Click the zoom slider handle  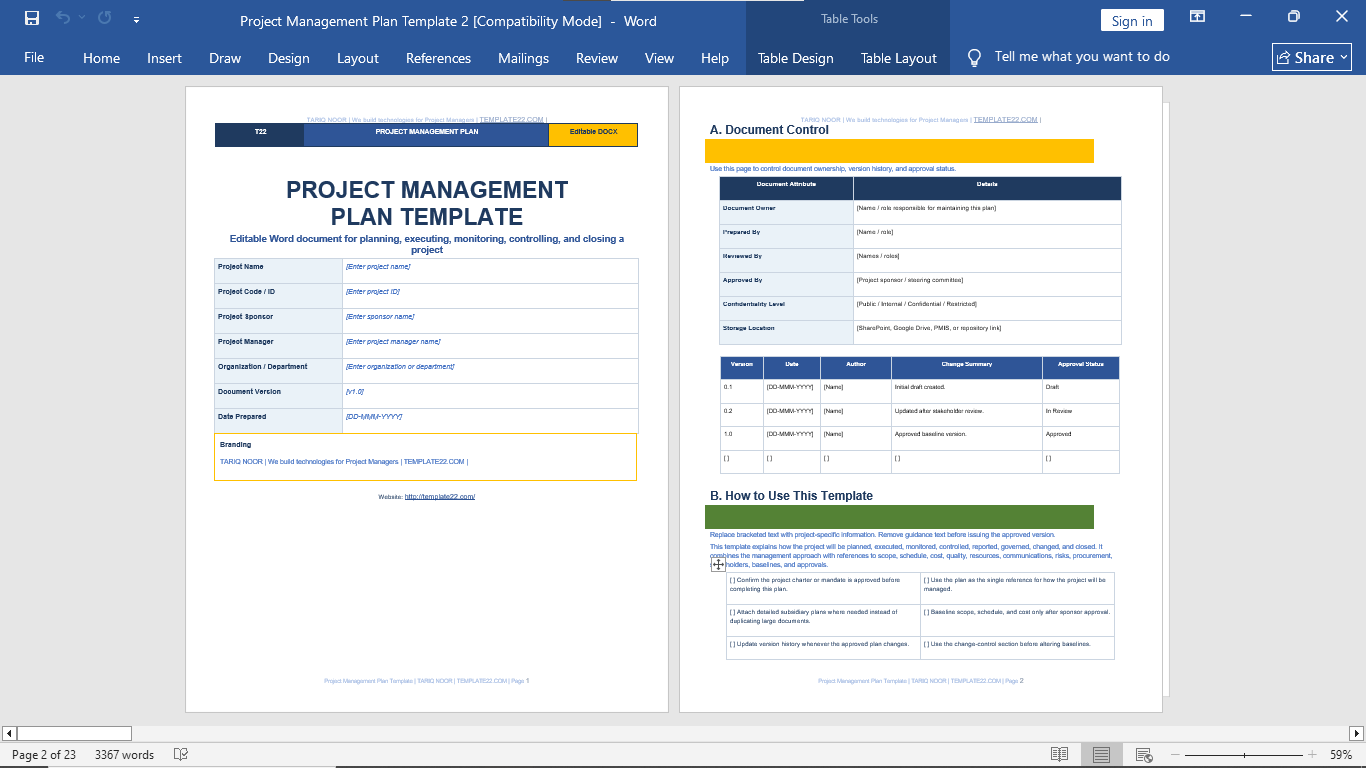(x=1244, y=755)
